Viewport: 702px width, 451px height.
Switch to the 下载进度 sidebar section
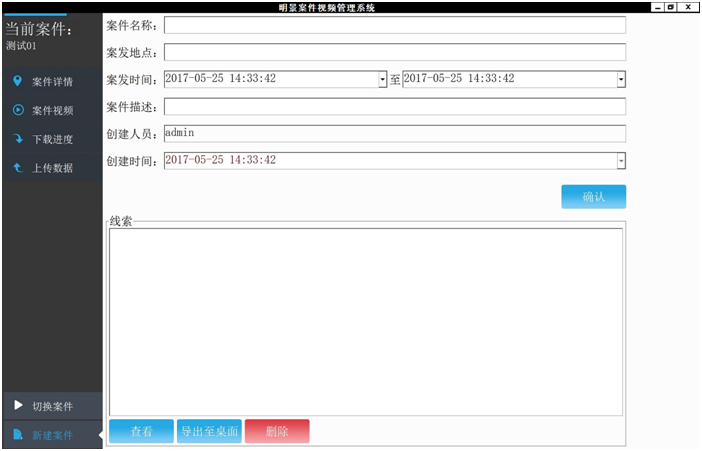click(x=52, y=139)
